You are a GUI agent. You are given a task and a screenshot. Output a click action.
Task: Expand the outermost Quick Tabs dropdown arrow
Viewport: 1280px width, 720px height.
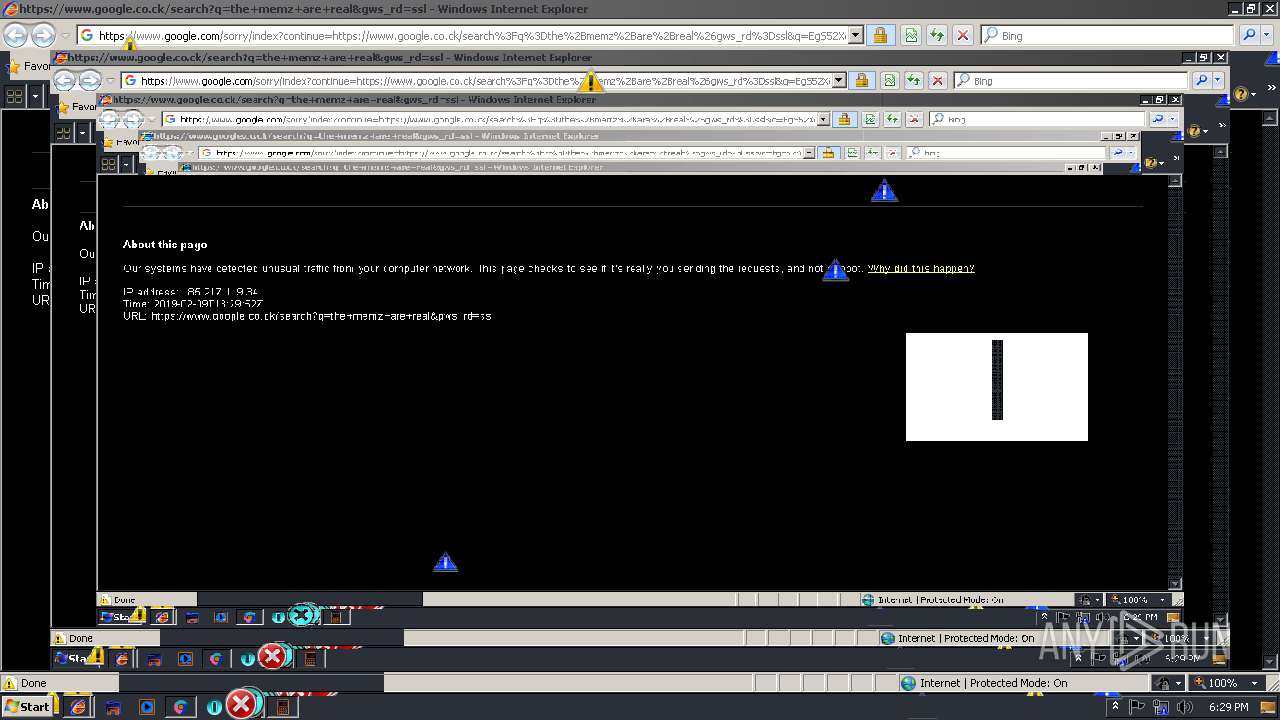(x=36, y=96)
